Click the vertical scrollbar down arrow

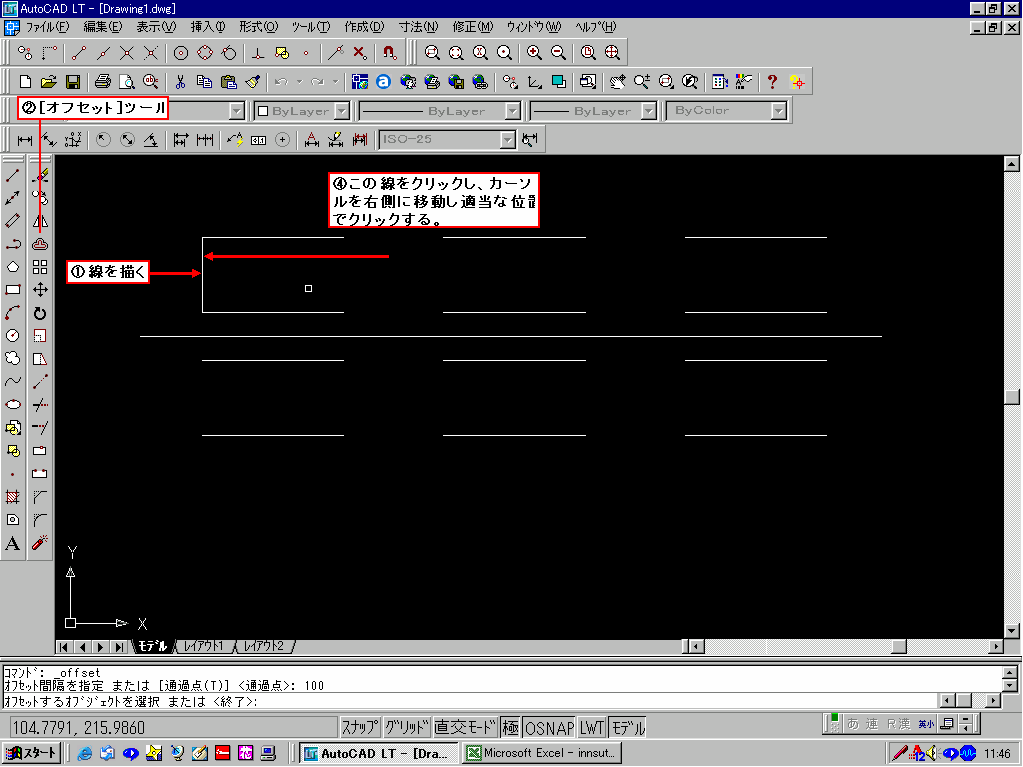coord(1011,631)
